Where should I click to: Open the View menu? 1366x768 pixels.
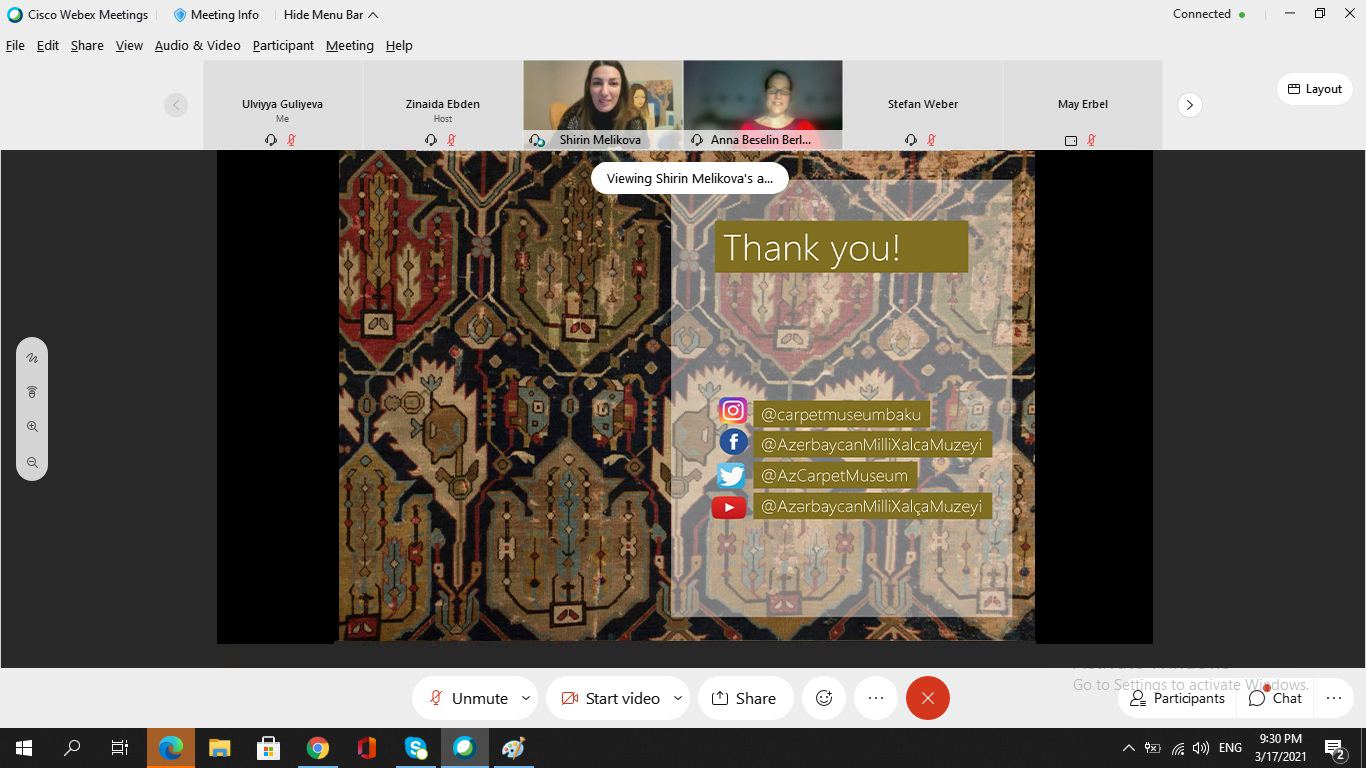(x=129, y=45)
